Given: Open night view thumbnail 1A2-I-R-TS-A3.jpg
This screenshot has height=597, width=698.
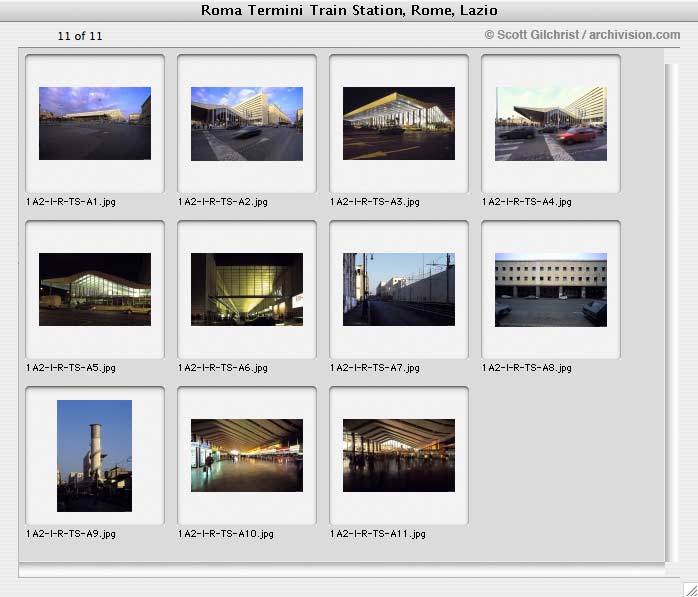Looking at the screenshot, I should [399, 123].
